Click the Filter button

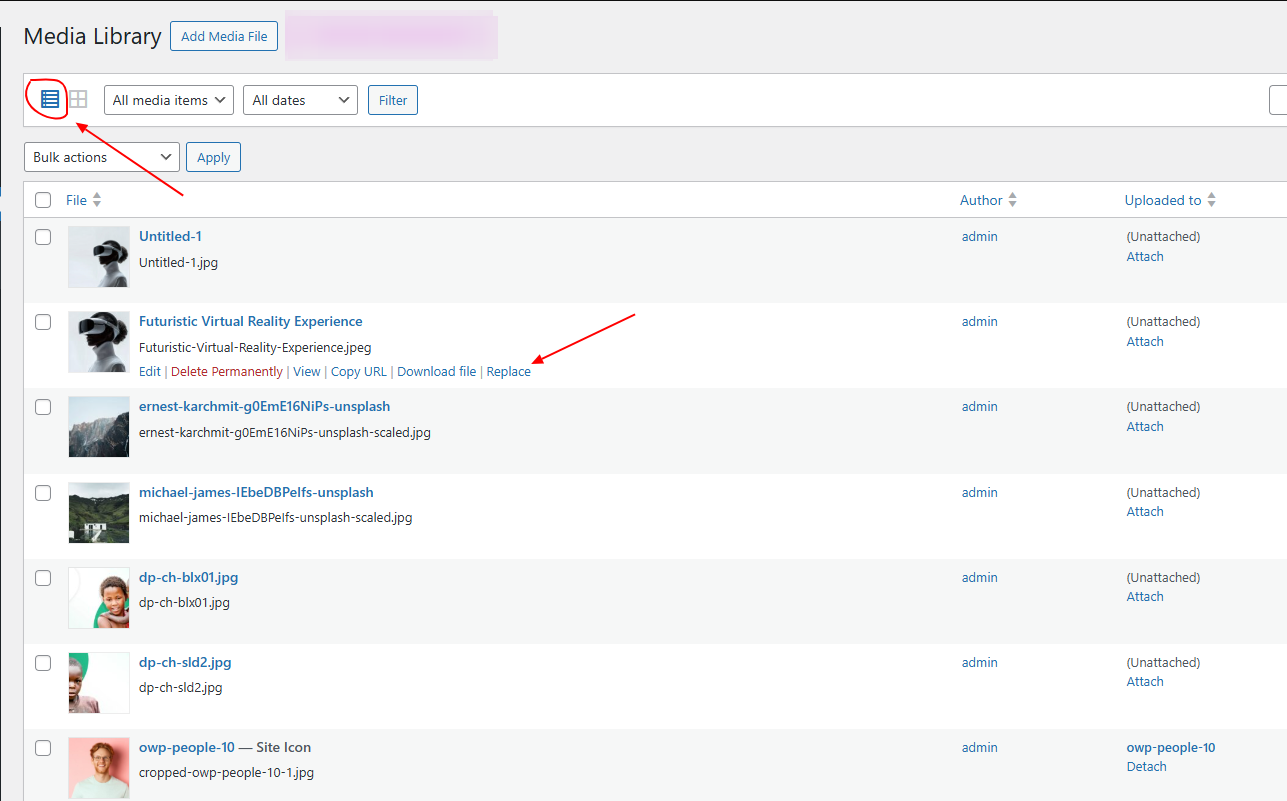[392, 99]
